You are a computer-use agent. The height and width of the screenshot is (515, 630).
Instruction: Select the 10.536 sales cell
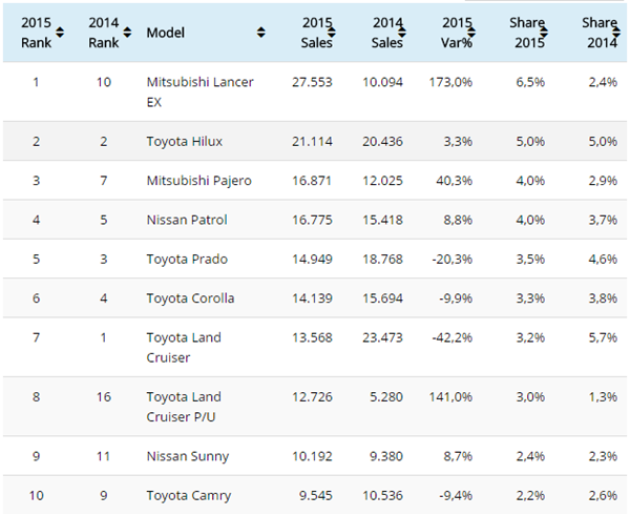382,496
